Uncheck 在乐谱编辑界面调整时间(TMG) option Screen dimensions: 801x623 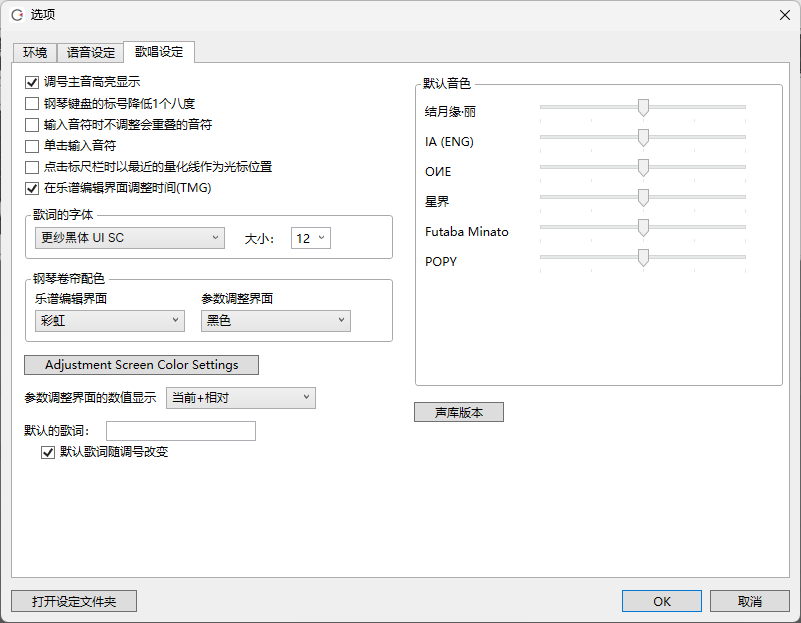click(x=32, y=188)
